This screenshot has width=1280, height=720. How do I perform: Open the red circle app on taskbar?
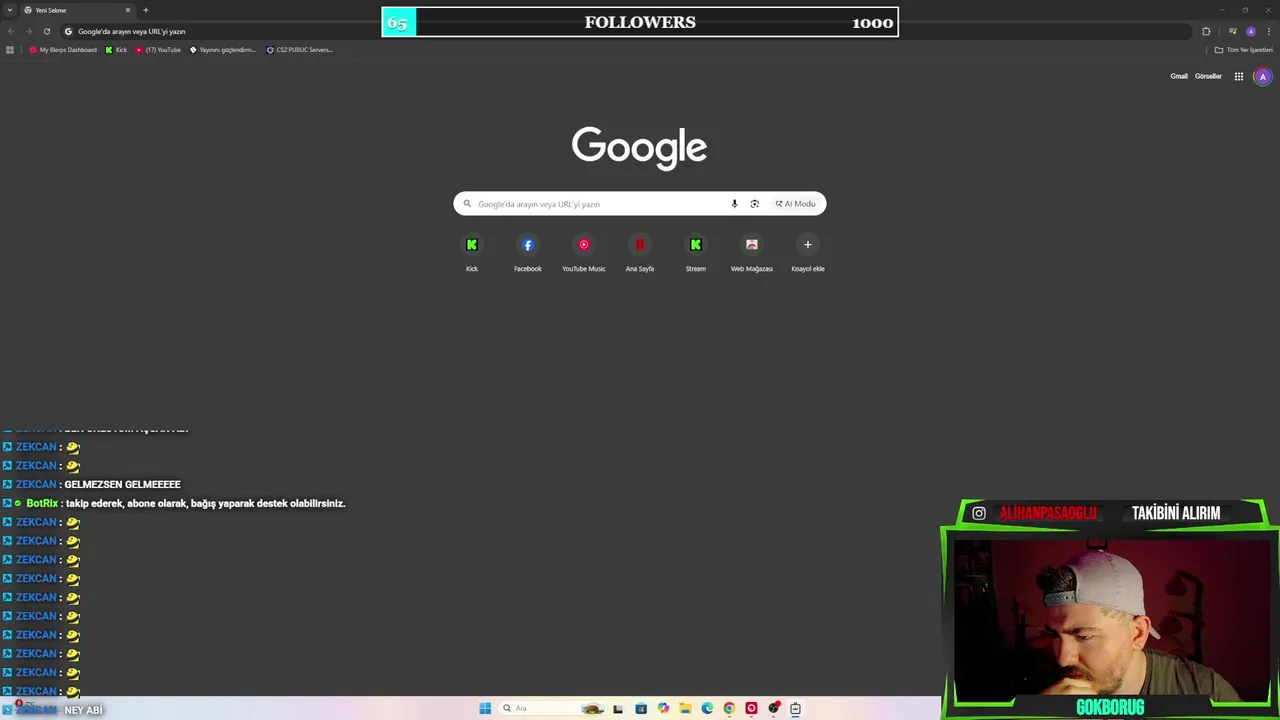click(x=751, y=708)
